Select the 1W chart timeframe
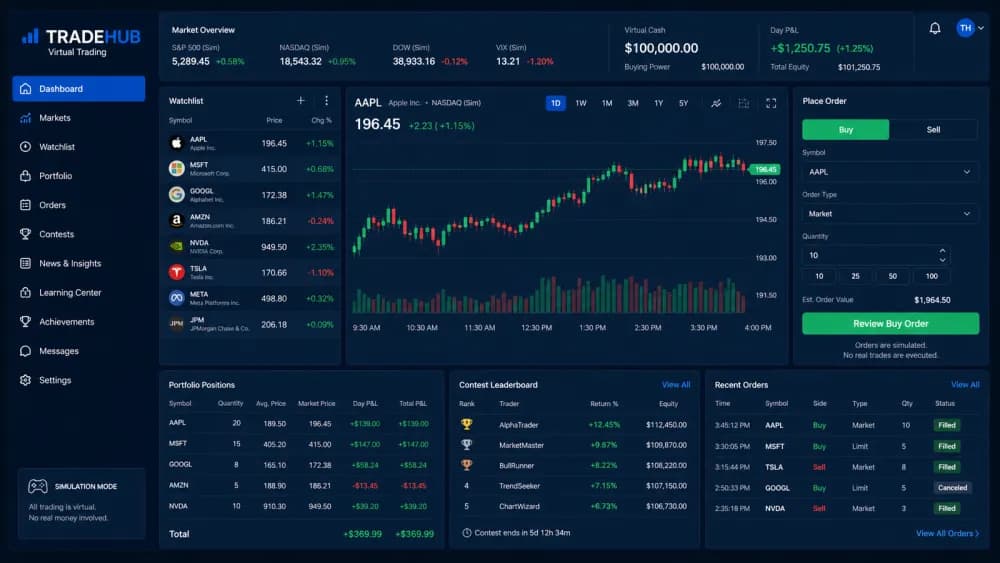Screen dimensions: 1000x563 pos(581,103)
